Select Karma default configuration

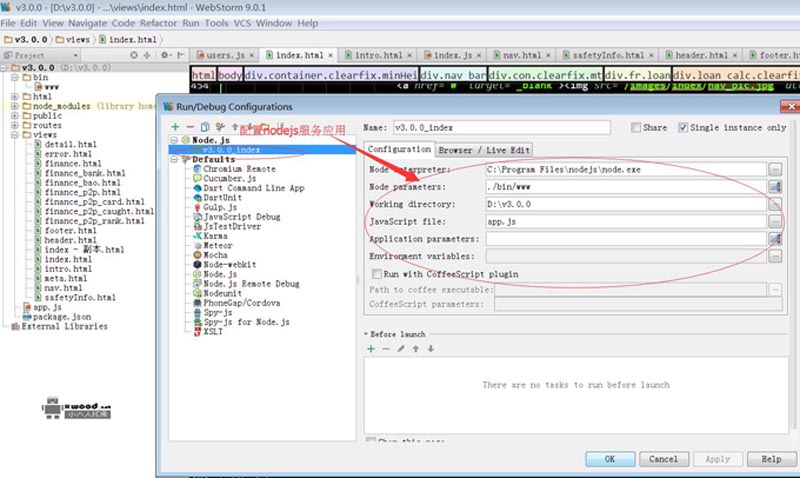tap(210, 236)
